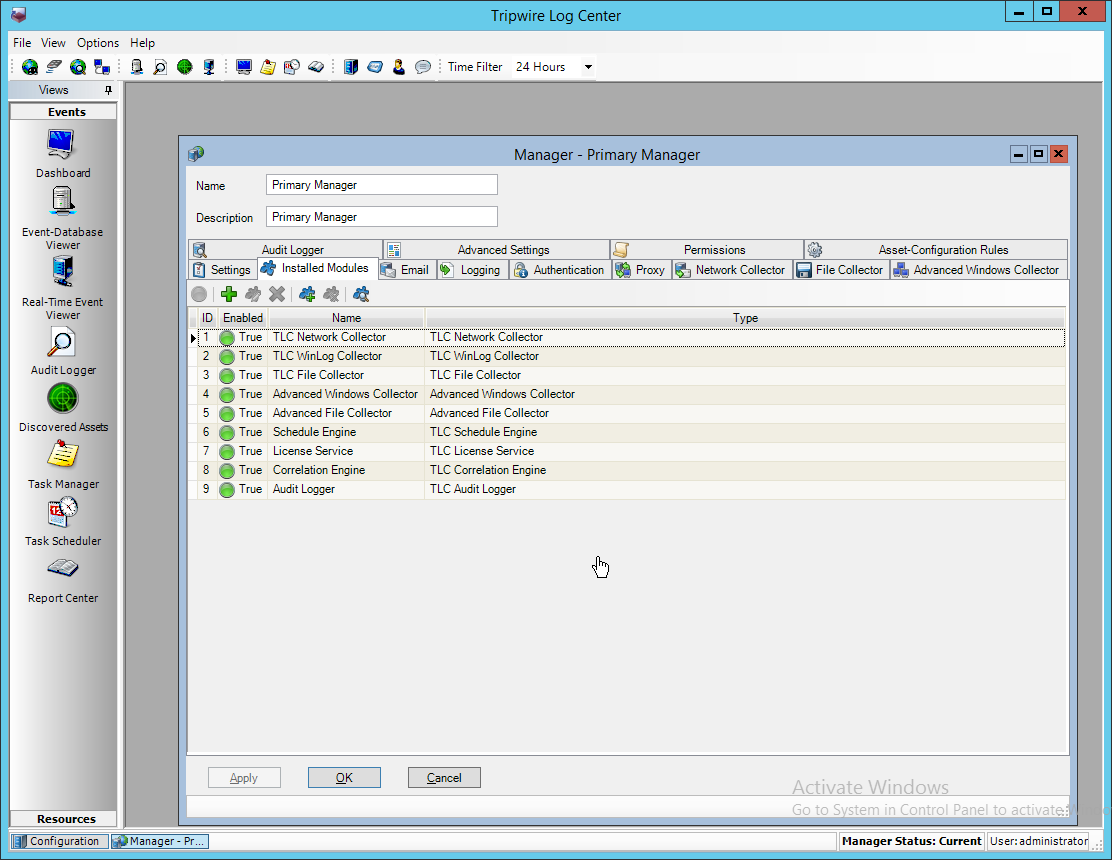Open Audit Logger in the Views sidebar
Image resolution: width=1112 pixels, height=860 pixels.
[62, 352]
